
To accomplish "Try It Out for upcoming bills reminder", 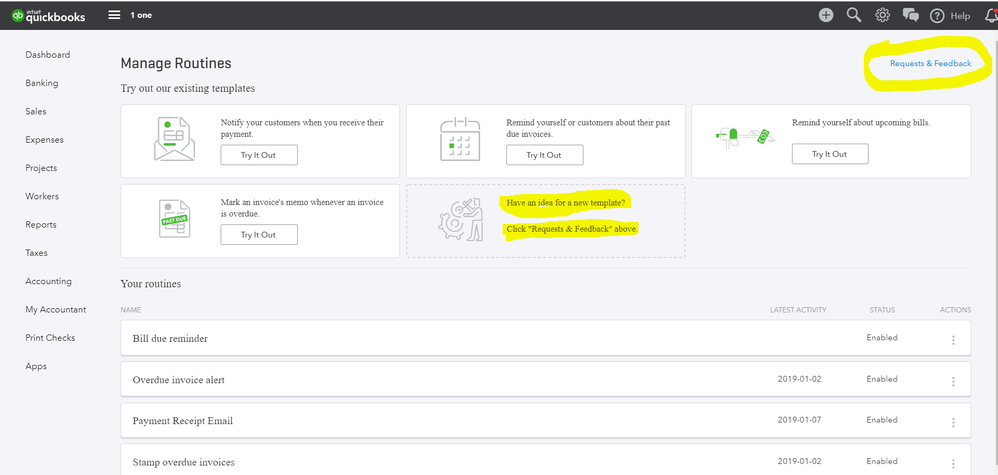I will point(829,154).
